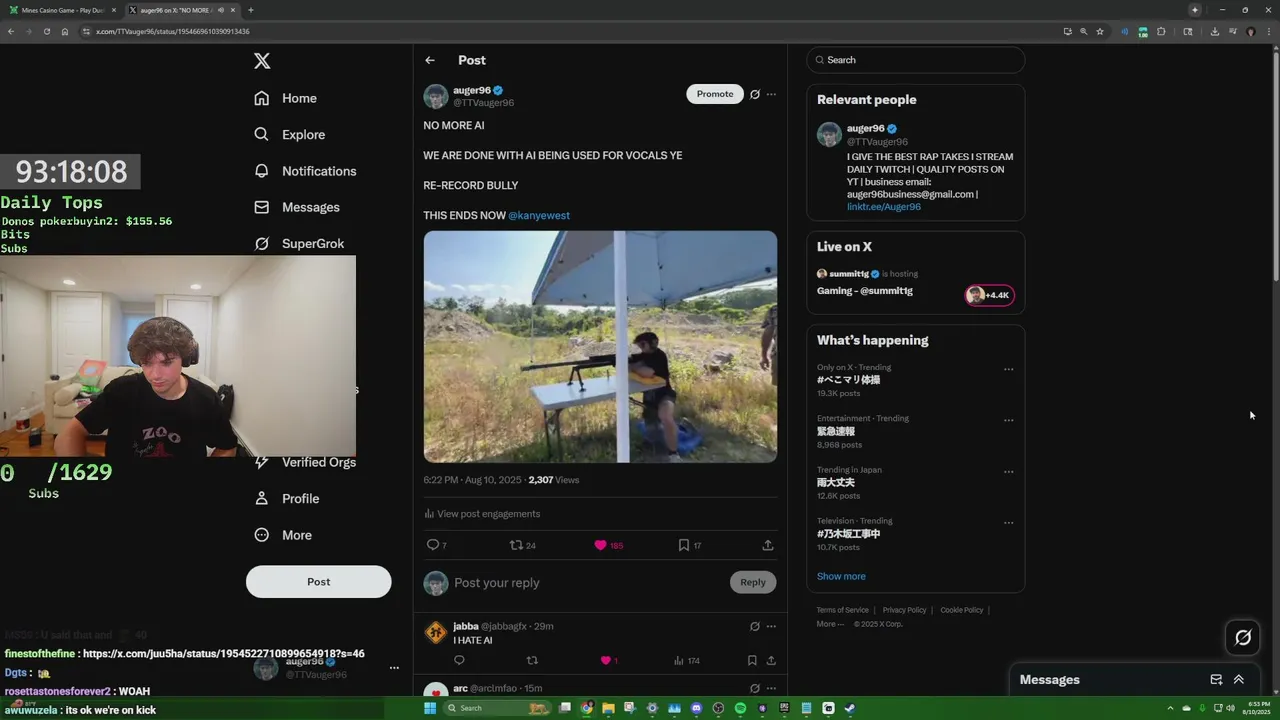This screenshot has width=1280, height=720.
Task: Open three-dot menu on arc's reply
Action: [771, 688]
